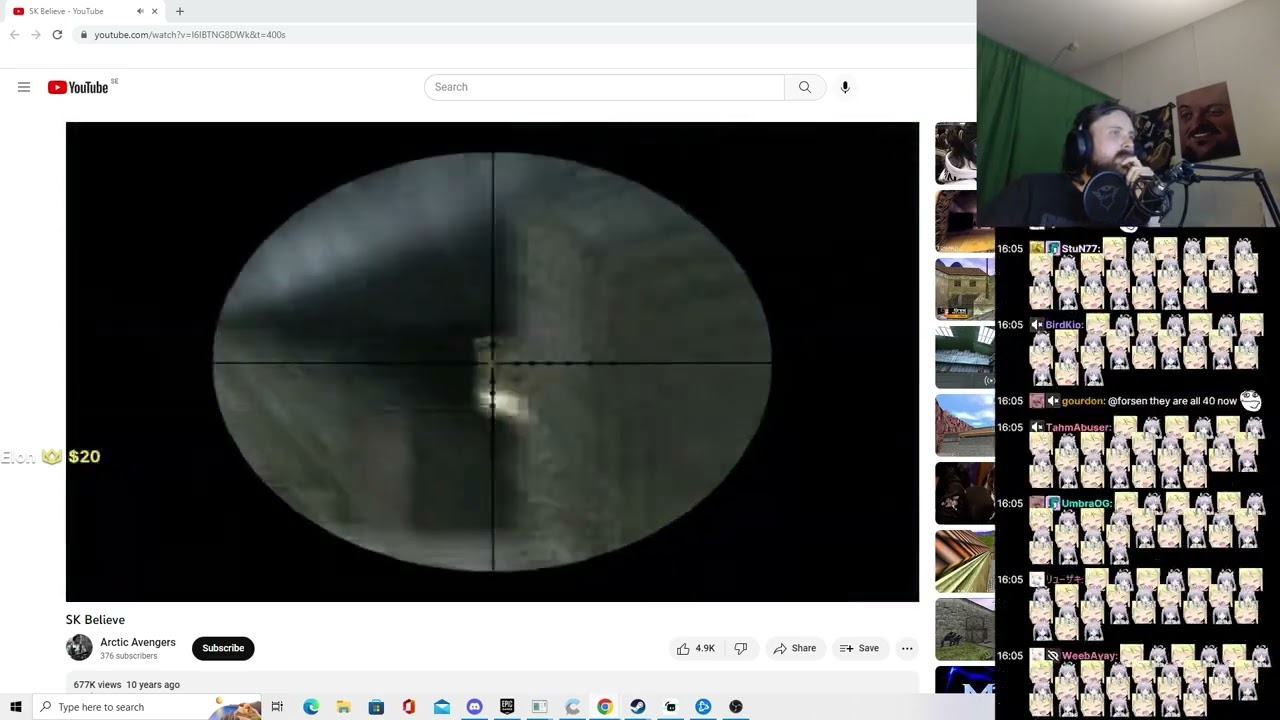1280x720 pixels.
Task: Click chat username StuN77
Action: click(1081, 248)
